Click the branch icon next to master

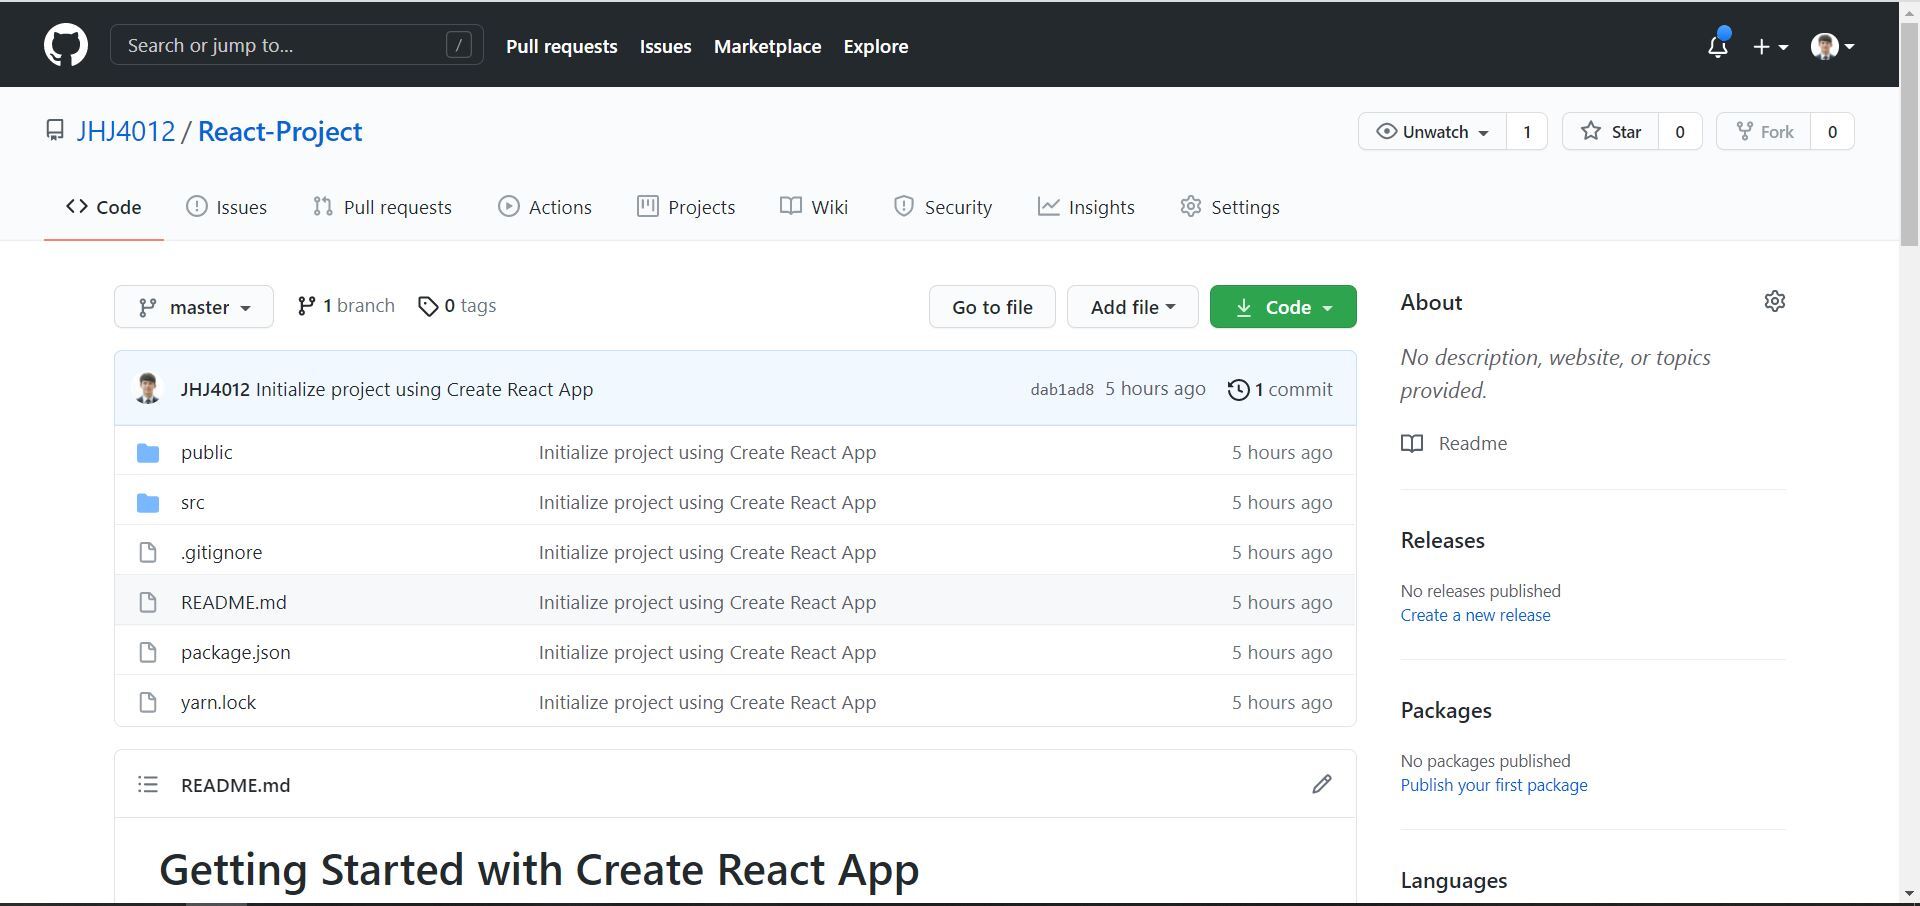pyautogui.click(x=306, y=306)
